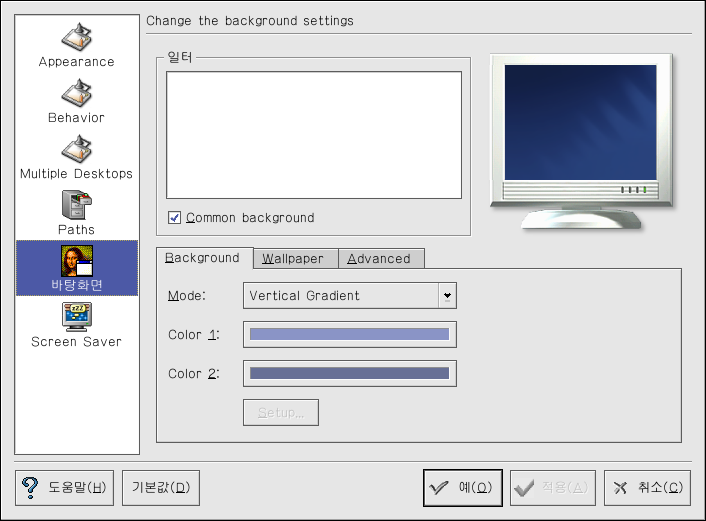706x521 pixels.
Task: Open the Appearance settings icon
Action: pyautogui.click(x=76, y=37)
